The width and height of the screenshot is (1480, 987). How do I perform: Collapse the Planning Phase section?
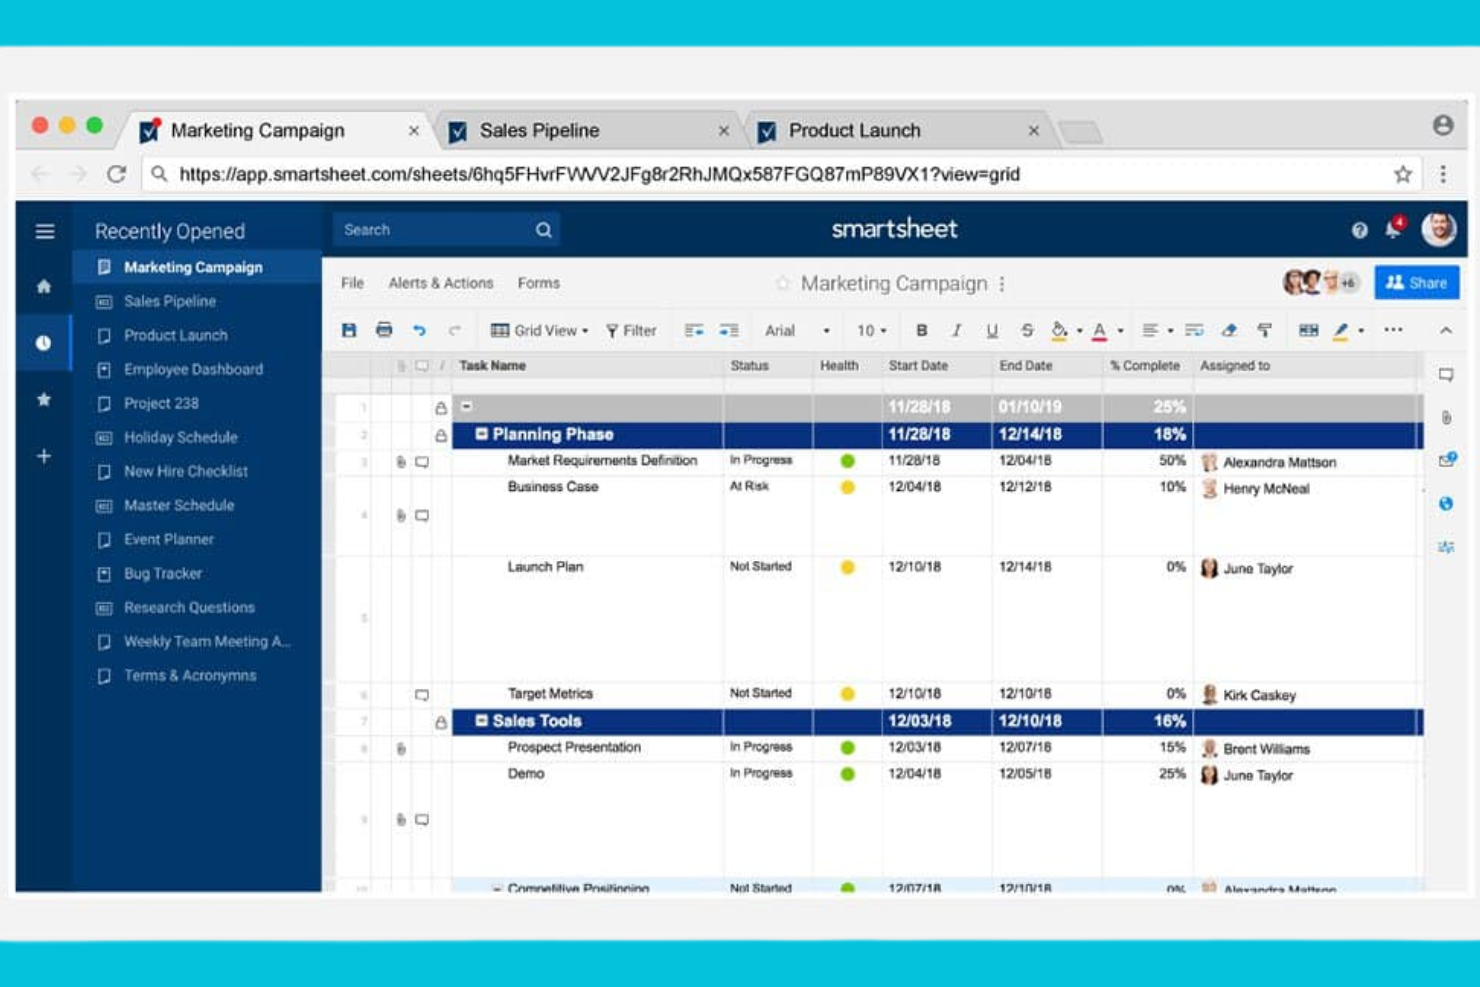(482, 434)
